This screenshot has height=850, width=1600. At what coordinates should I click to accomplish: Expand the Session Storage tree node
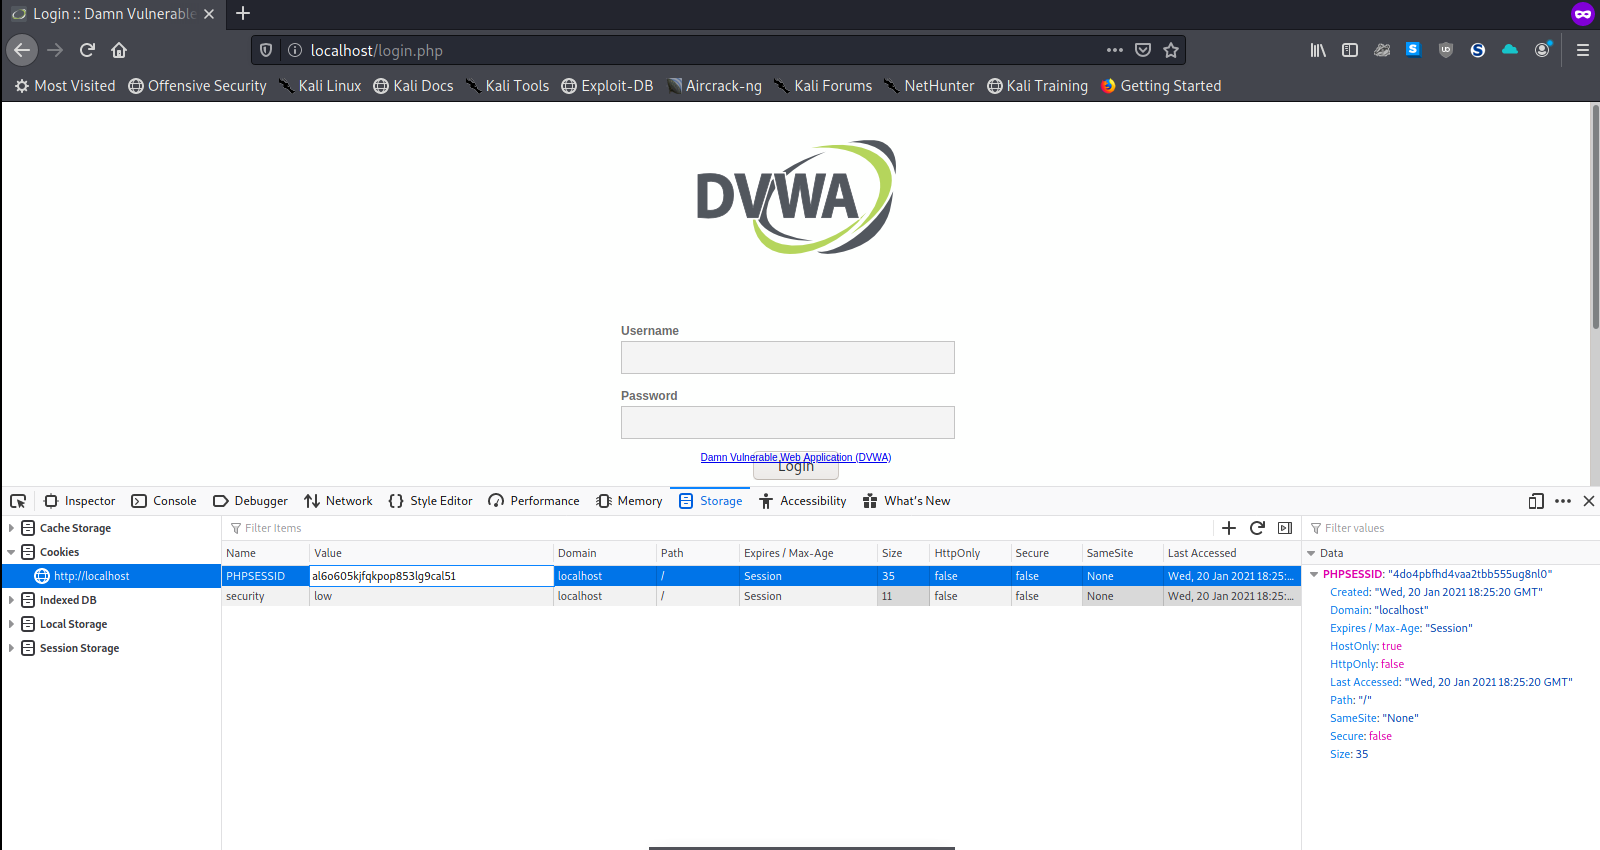click(x=11, y=648)
